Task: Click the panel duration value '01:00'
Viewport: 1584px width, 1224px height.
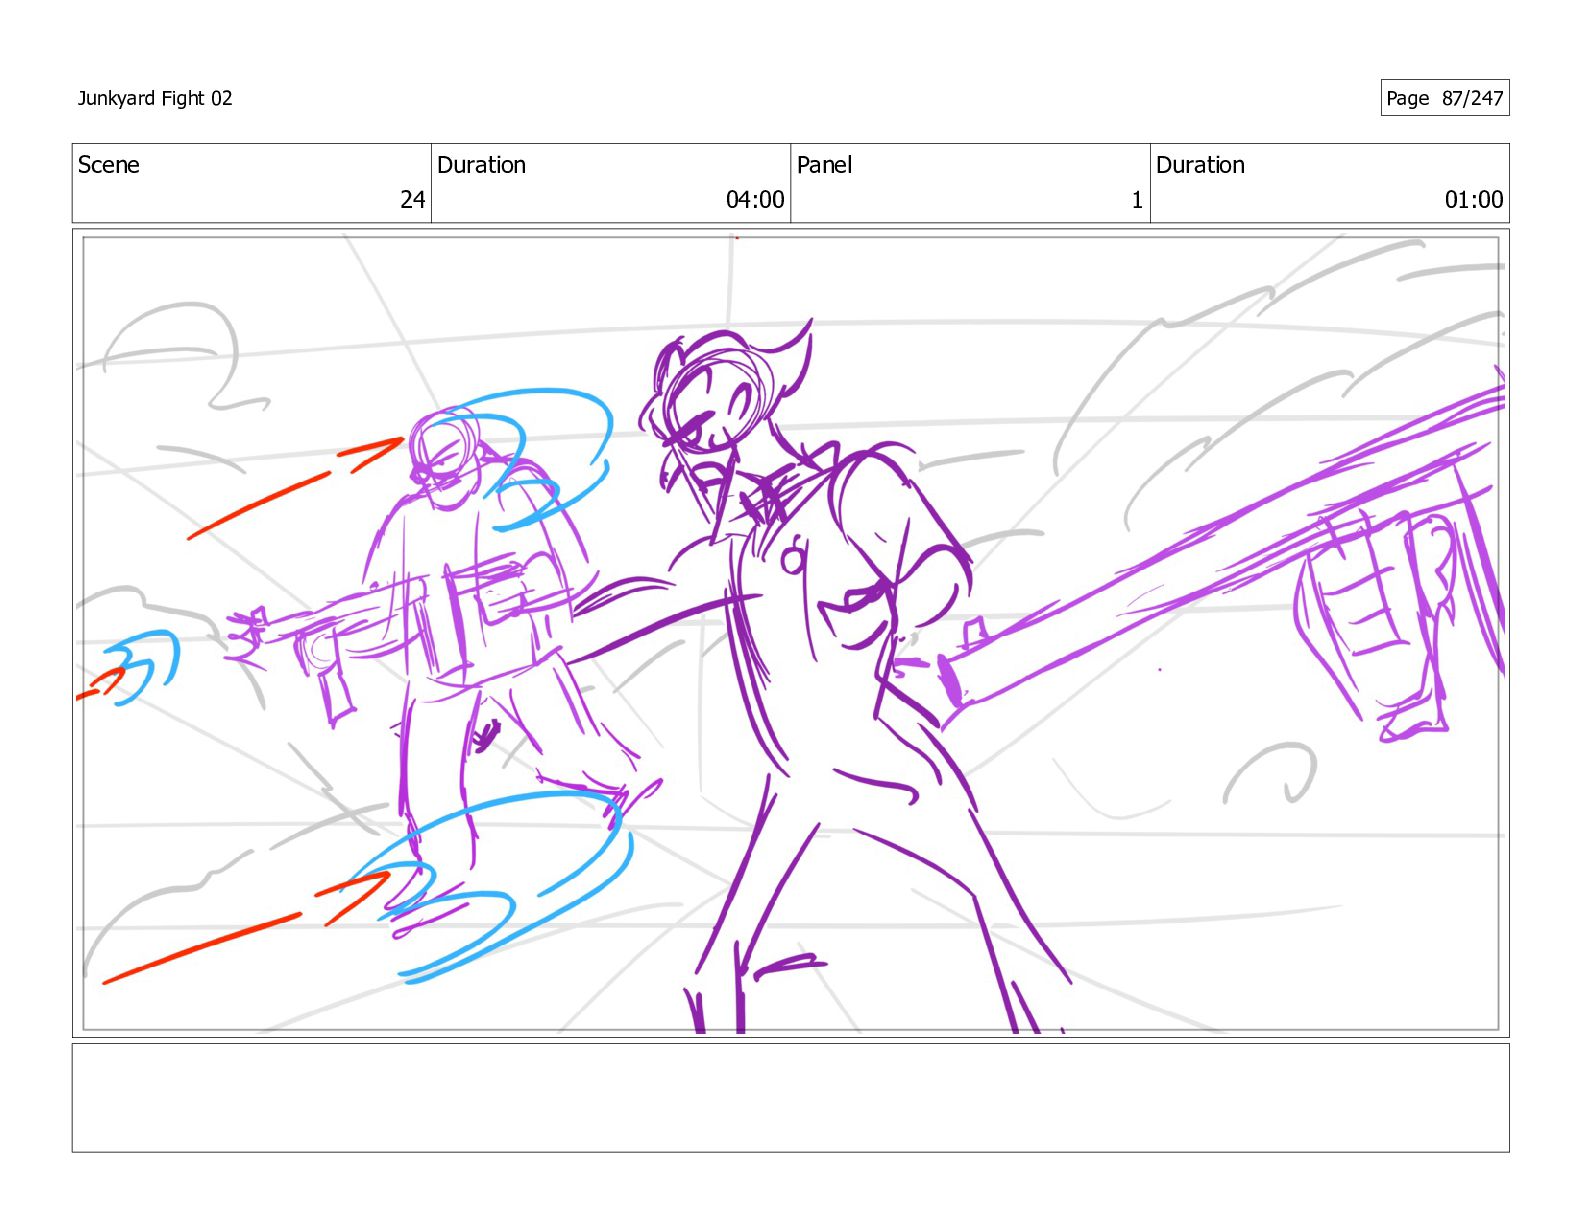Action: pos(1474,200)
